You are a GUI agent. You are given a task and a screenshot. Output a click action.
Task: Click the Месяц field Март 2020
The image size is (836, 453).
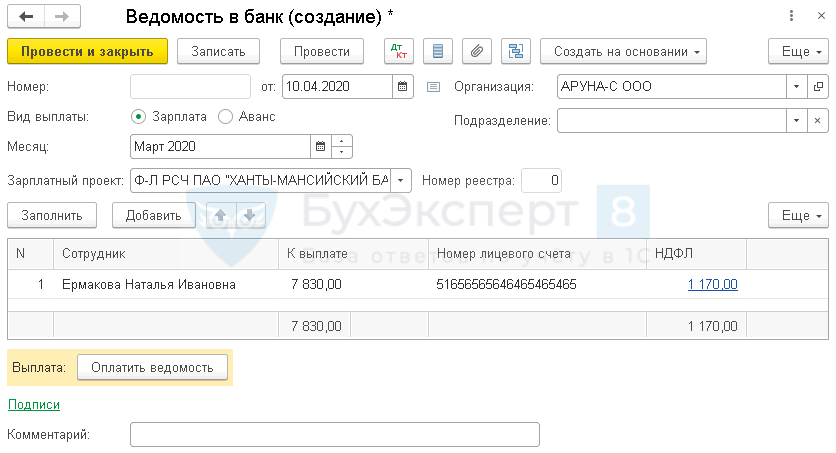tap(220, 147)
